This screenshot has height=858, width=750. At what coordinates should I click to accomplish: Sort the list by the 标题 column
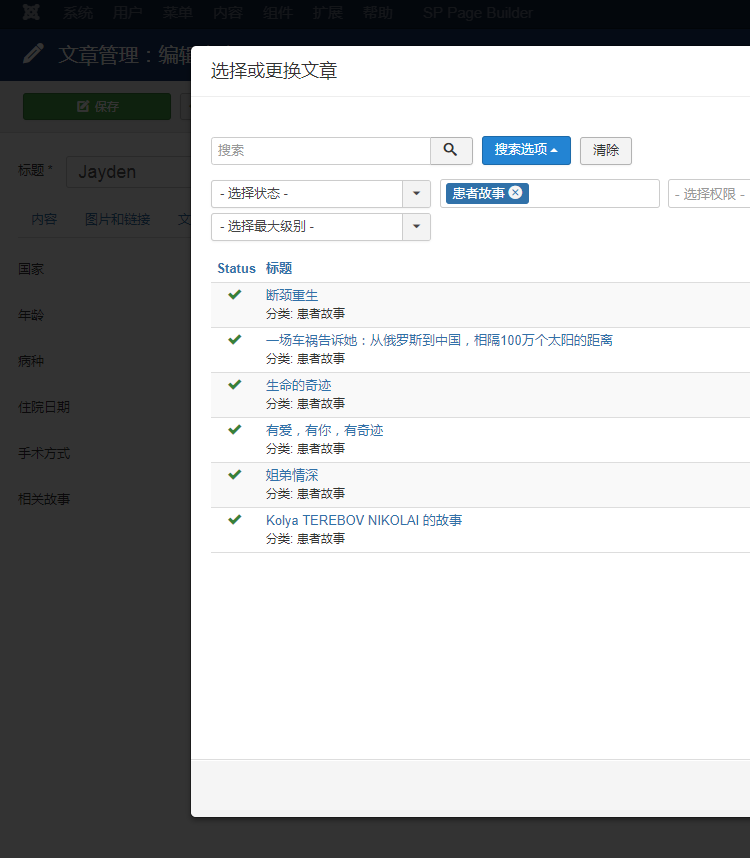click(279, 268)
